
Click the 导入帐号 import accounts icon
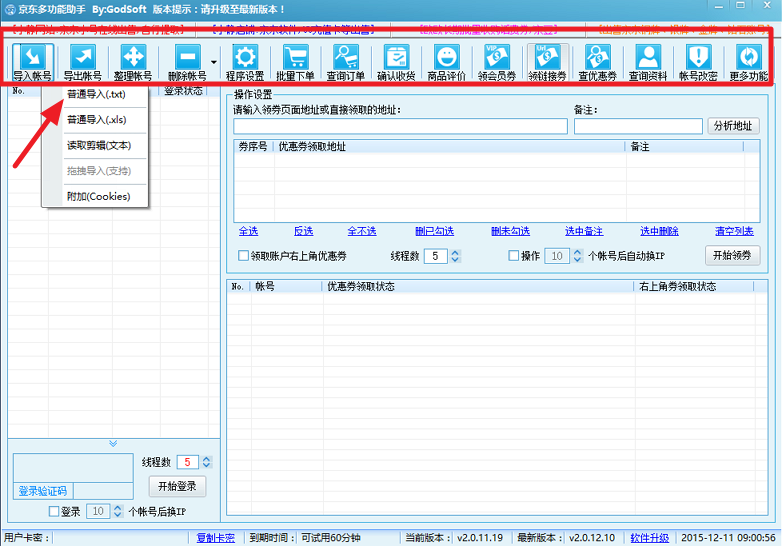32,62
